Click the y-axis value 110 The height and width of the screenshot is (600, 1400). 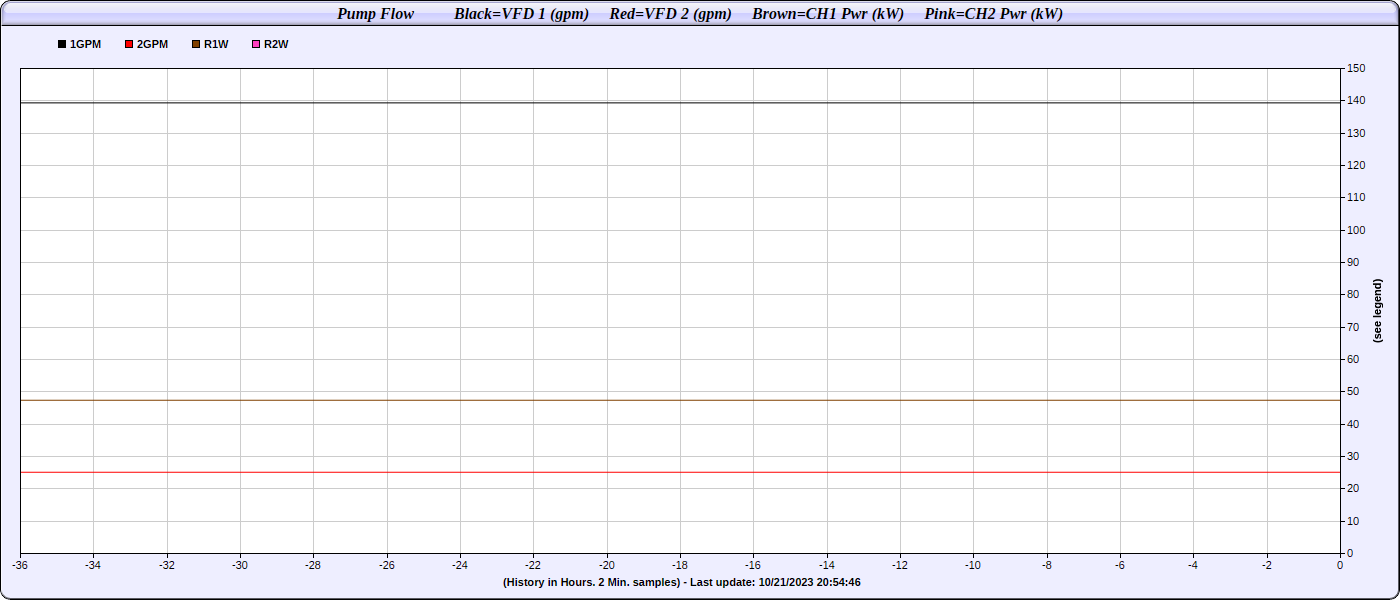(x=1356, y=197)
